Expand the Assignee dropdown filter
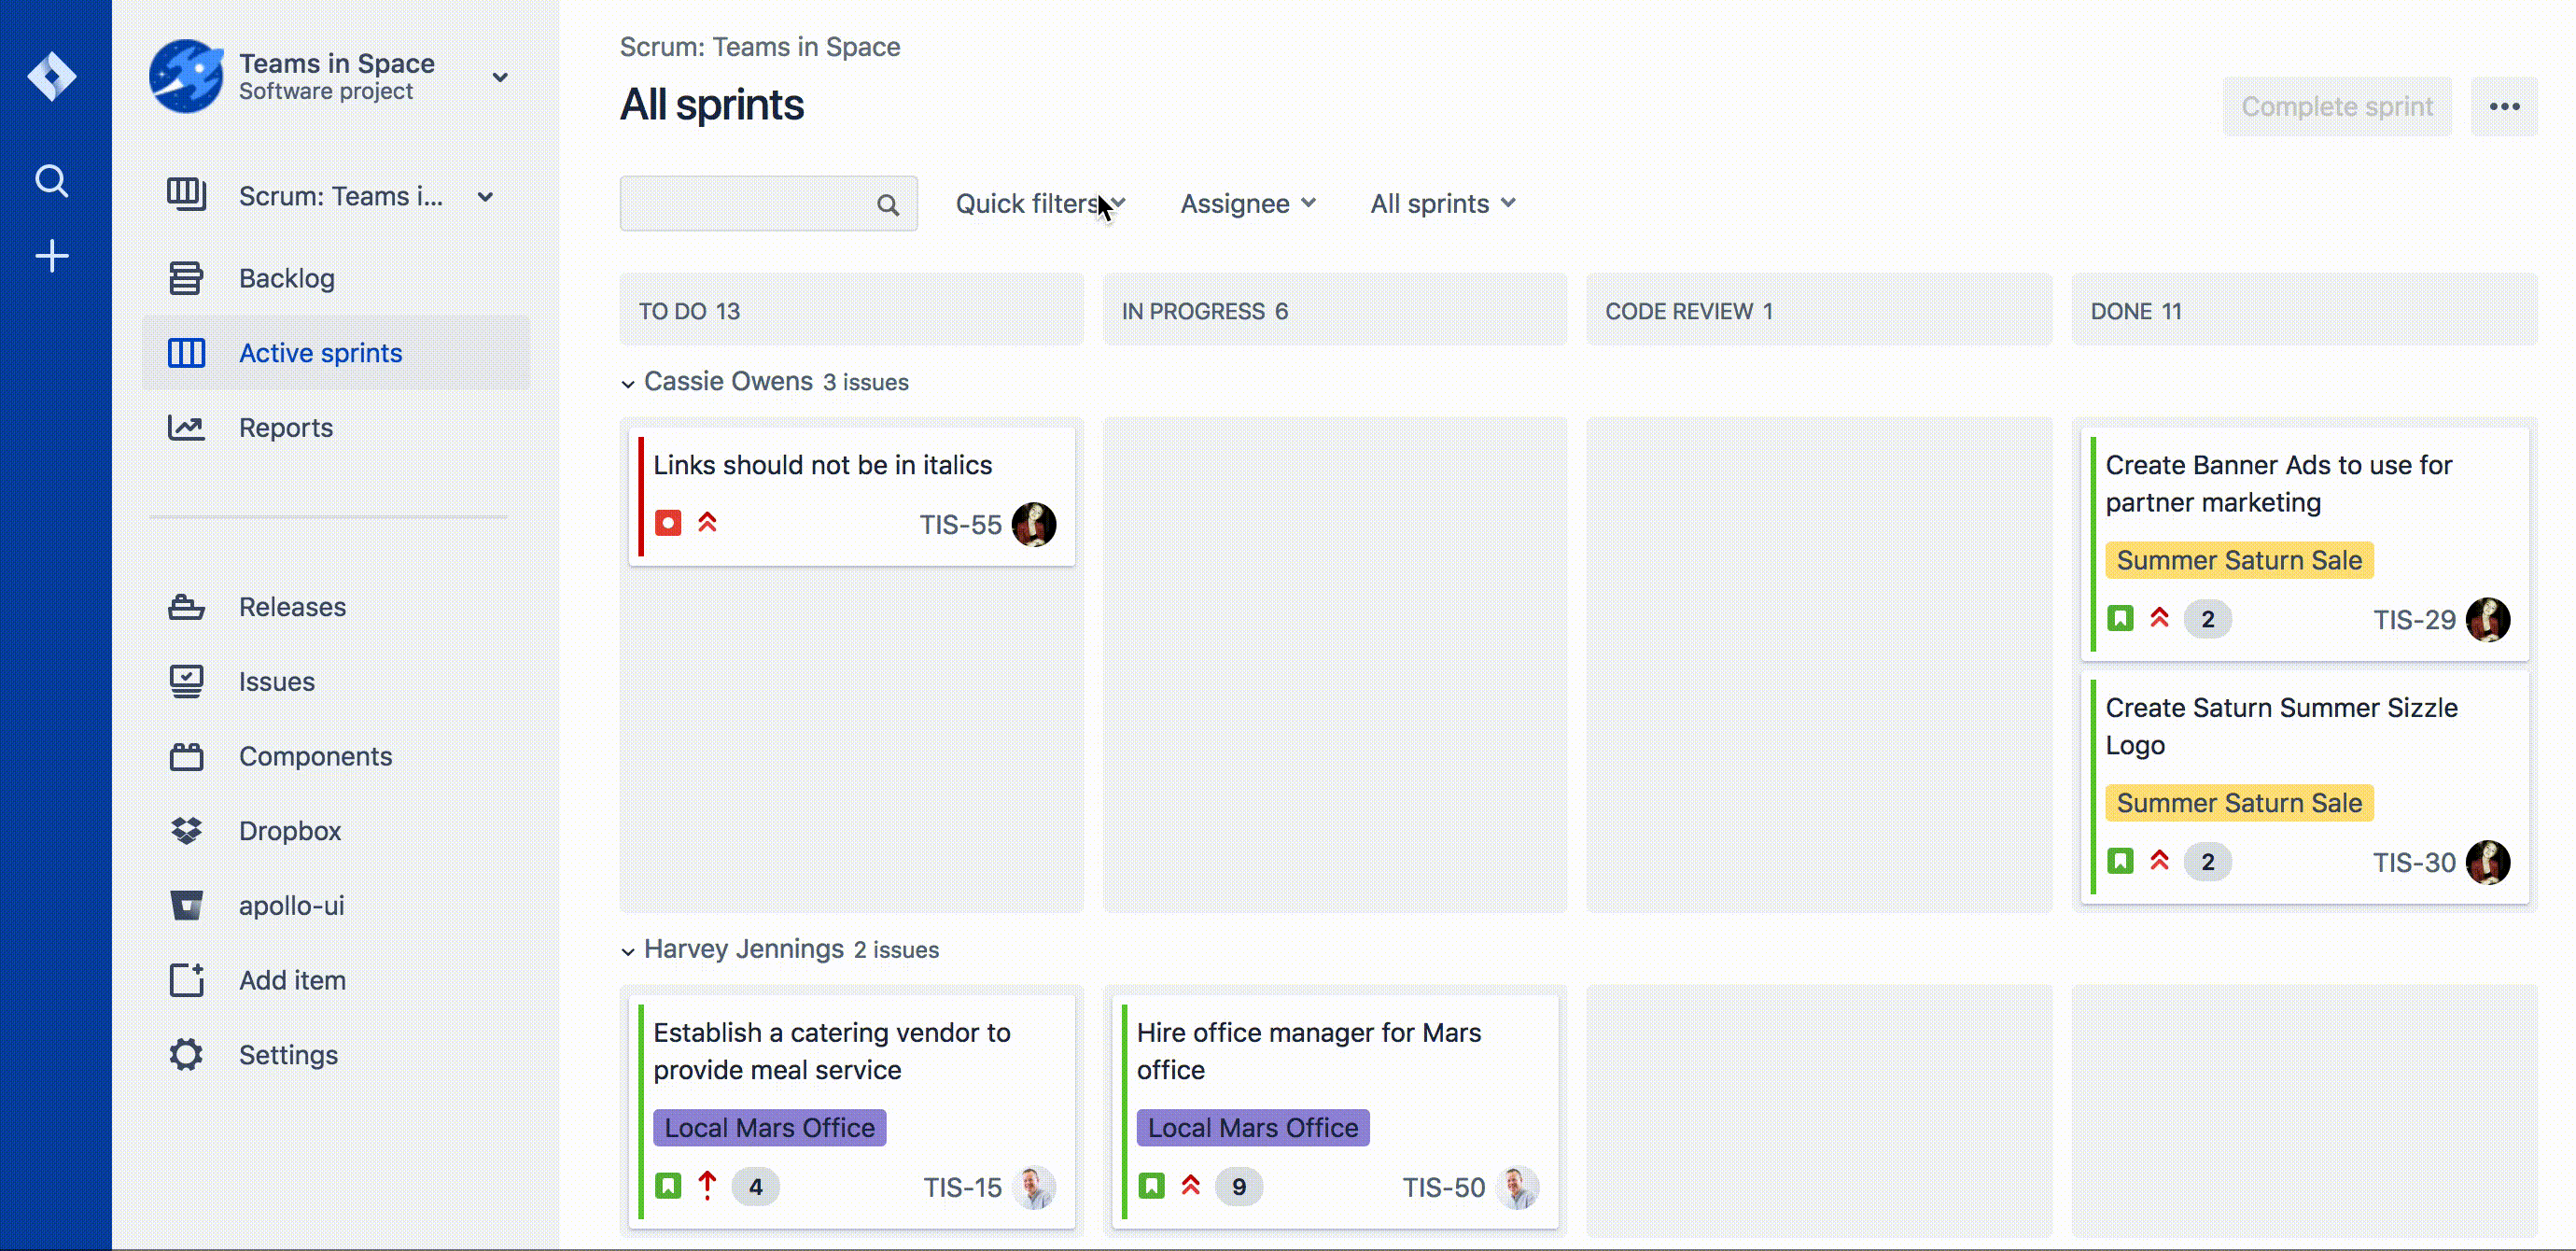The image size is (2576, 1251). (x=1247, y=203)
